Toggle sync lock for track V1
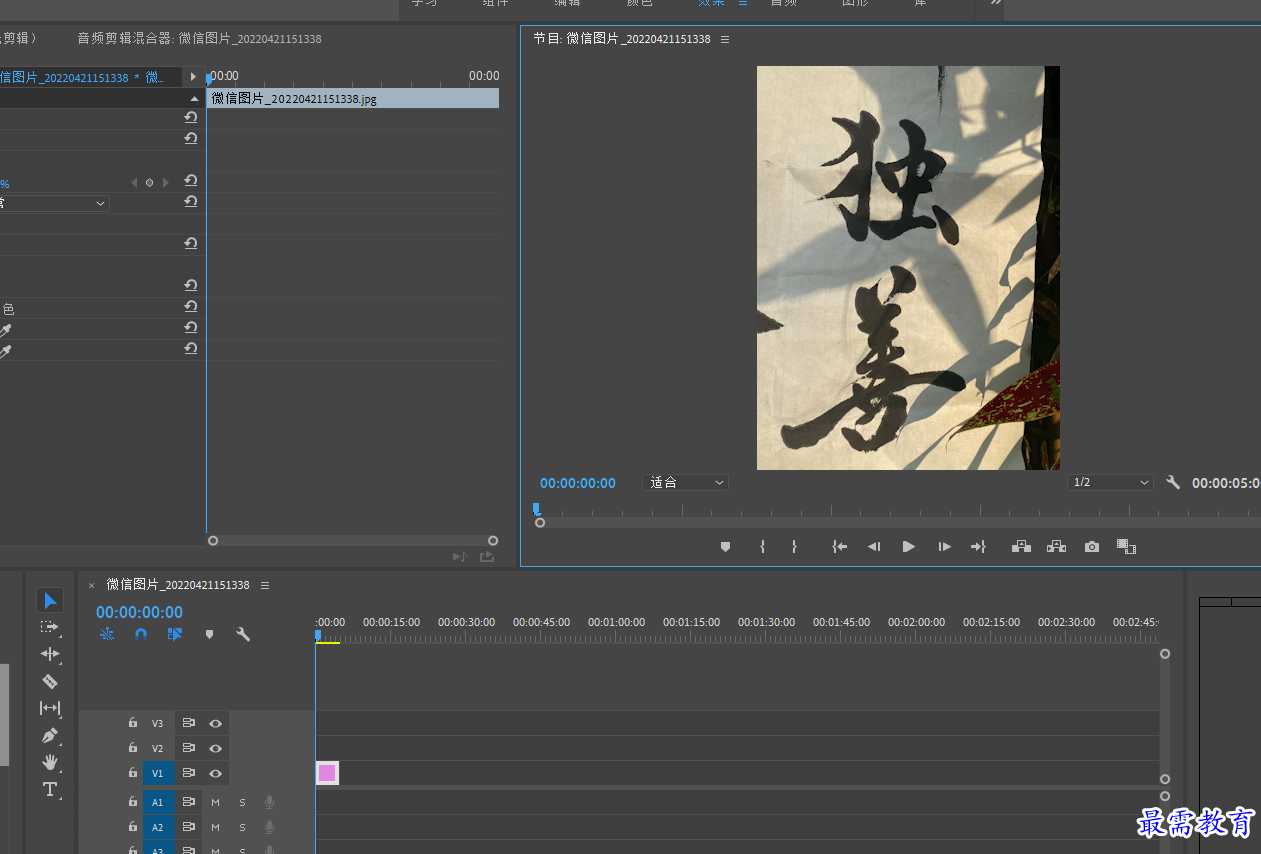1261x854 pixels. pos(188,773)
